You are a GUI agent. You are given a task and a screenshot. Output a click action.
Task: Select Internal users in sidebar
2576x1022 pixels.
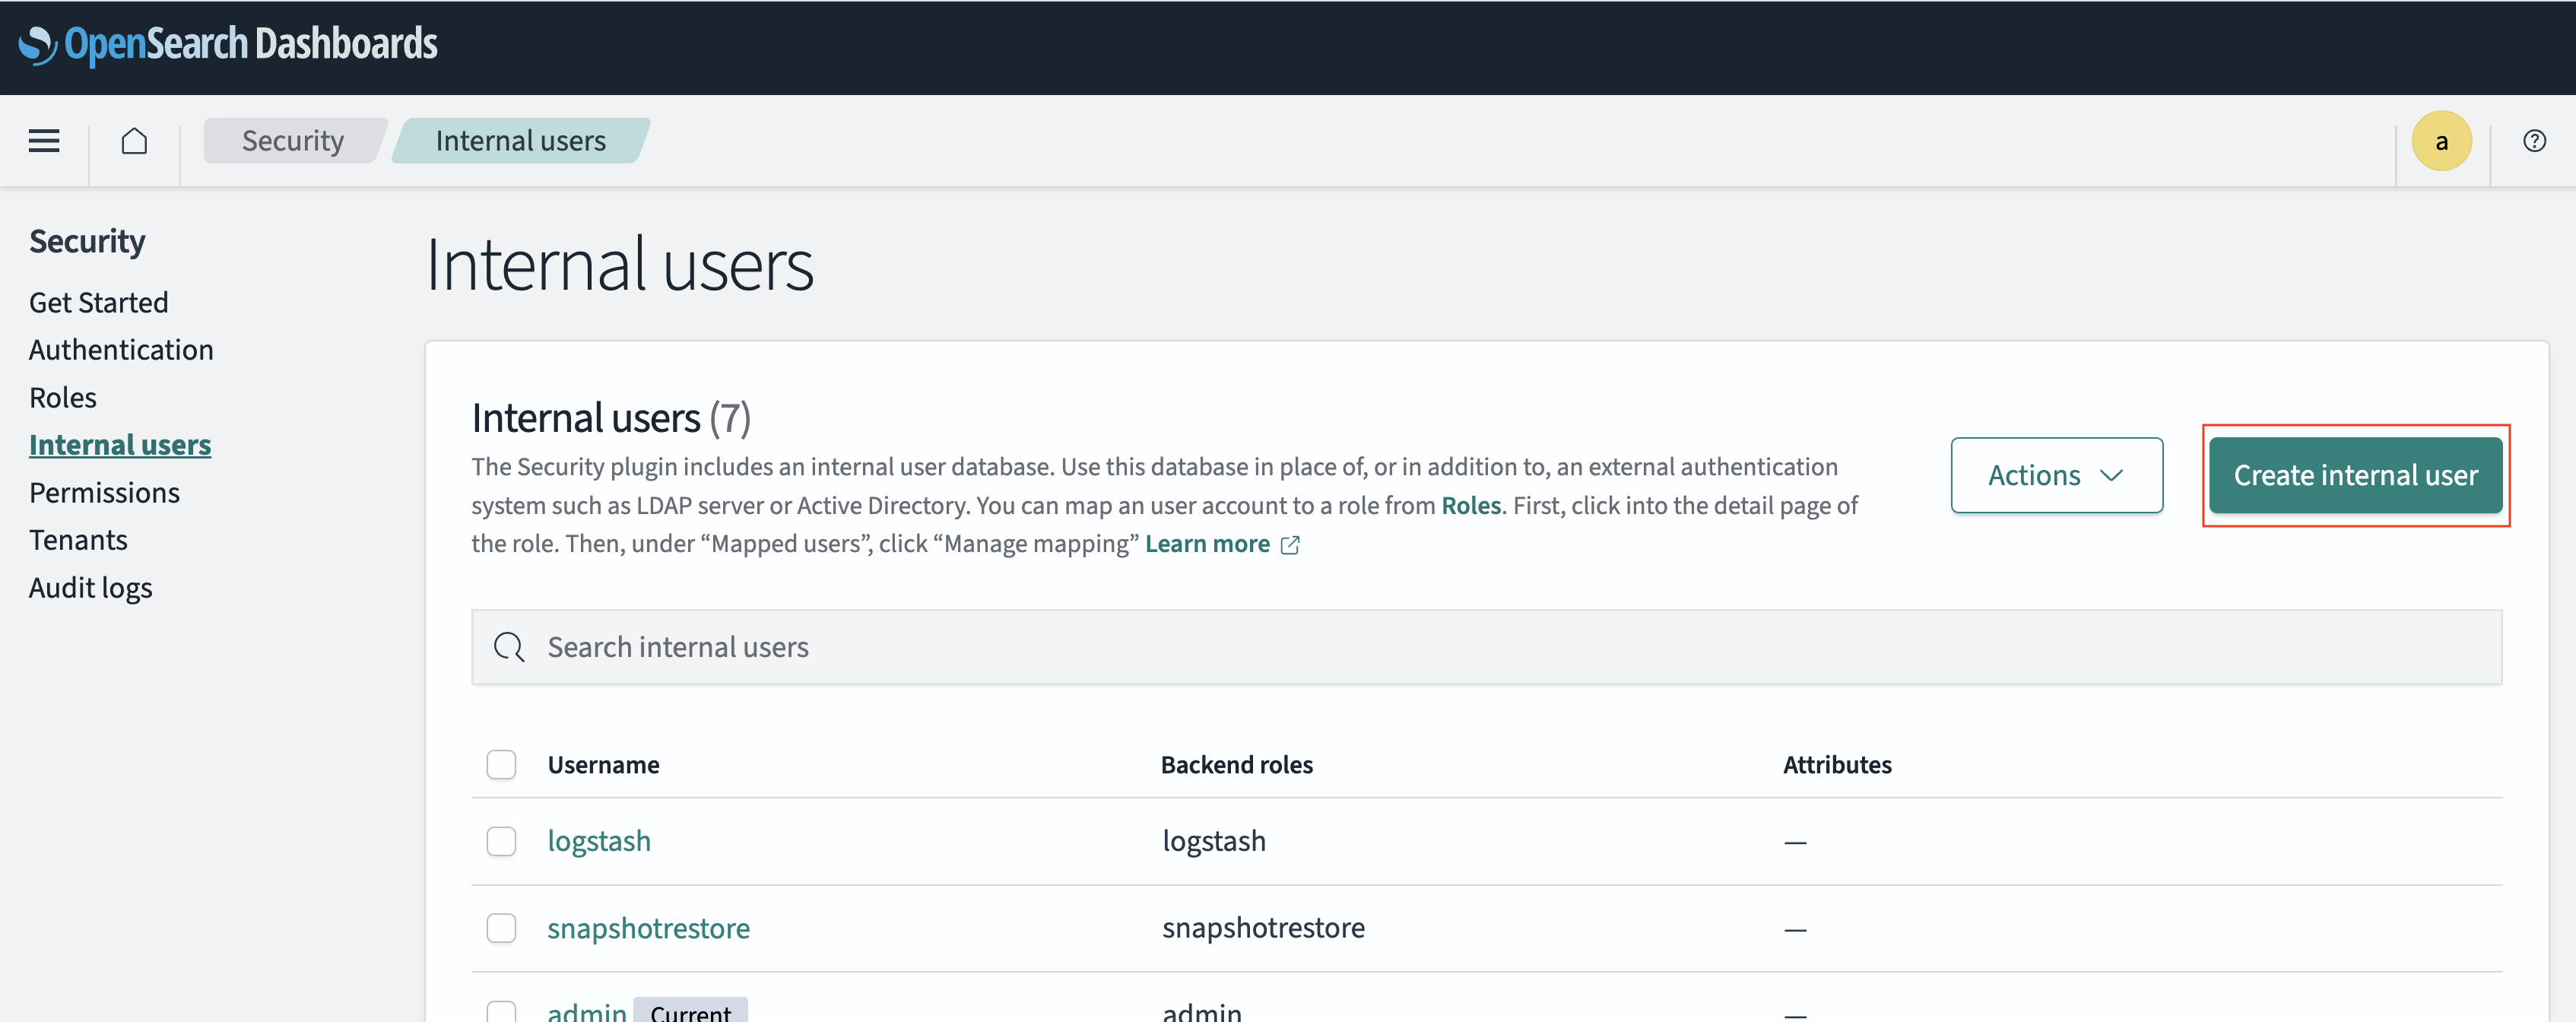pyautogui.click(x=120, y=445)
